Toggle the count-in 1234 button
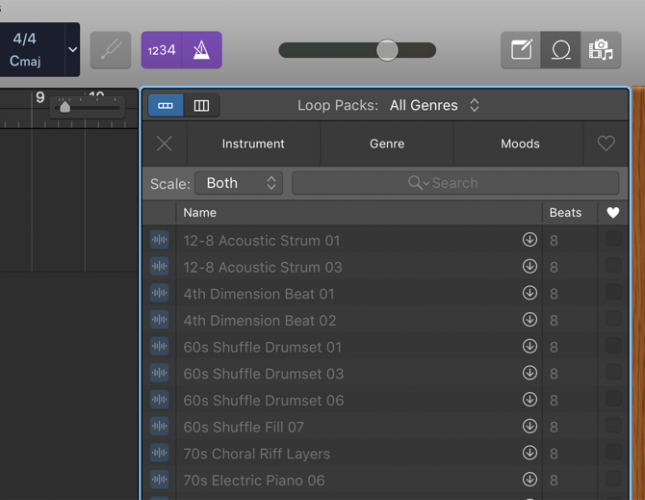The image size is (645, 500). (x=161, y=50)
